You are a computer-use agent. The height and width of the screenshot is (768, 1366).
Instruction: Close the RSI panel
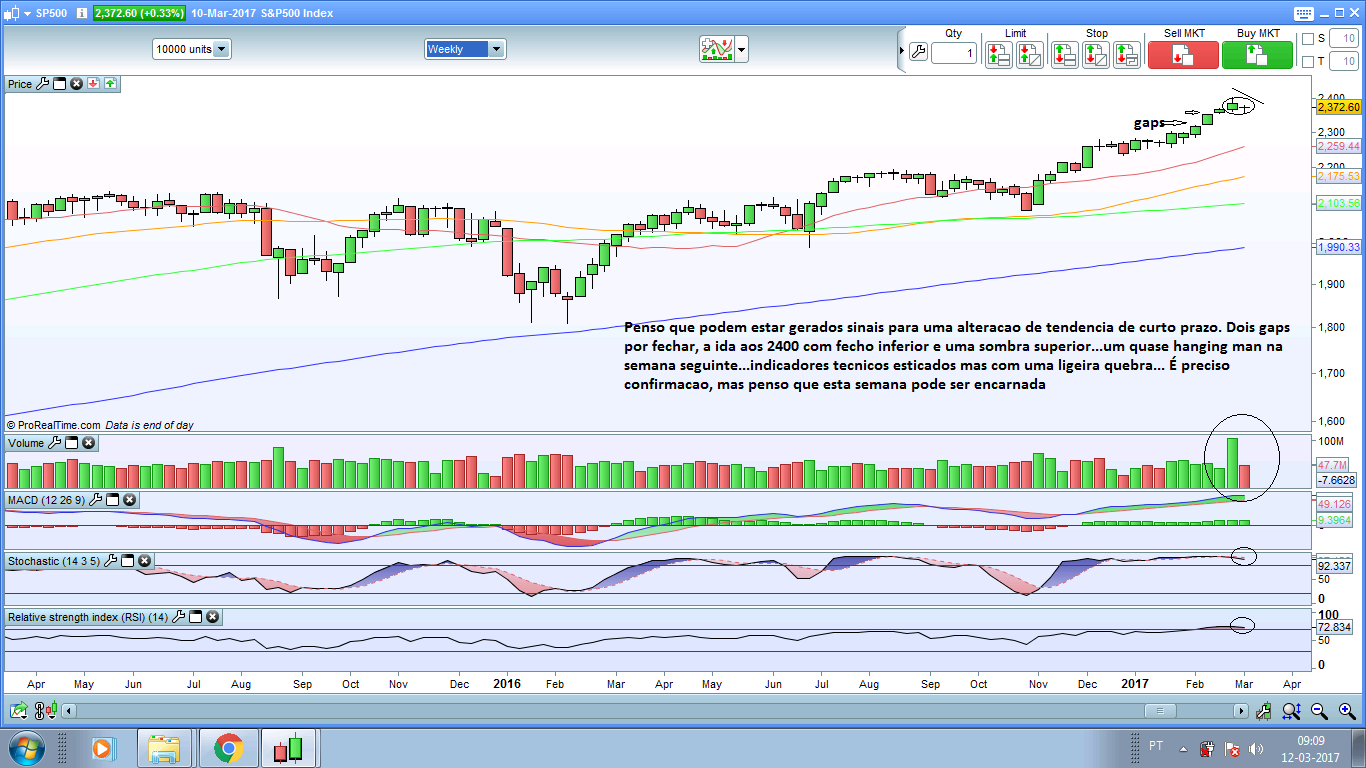212,618
